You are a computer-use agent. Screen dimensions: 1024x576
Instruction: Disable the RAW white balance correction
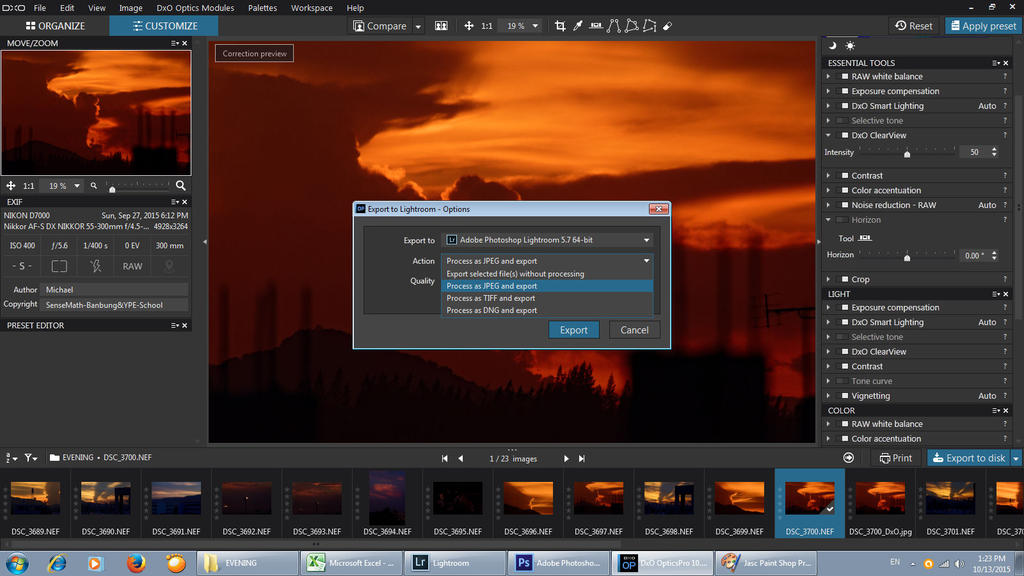tap(844, 76)
